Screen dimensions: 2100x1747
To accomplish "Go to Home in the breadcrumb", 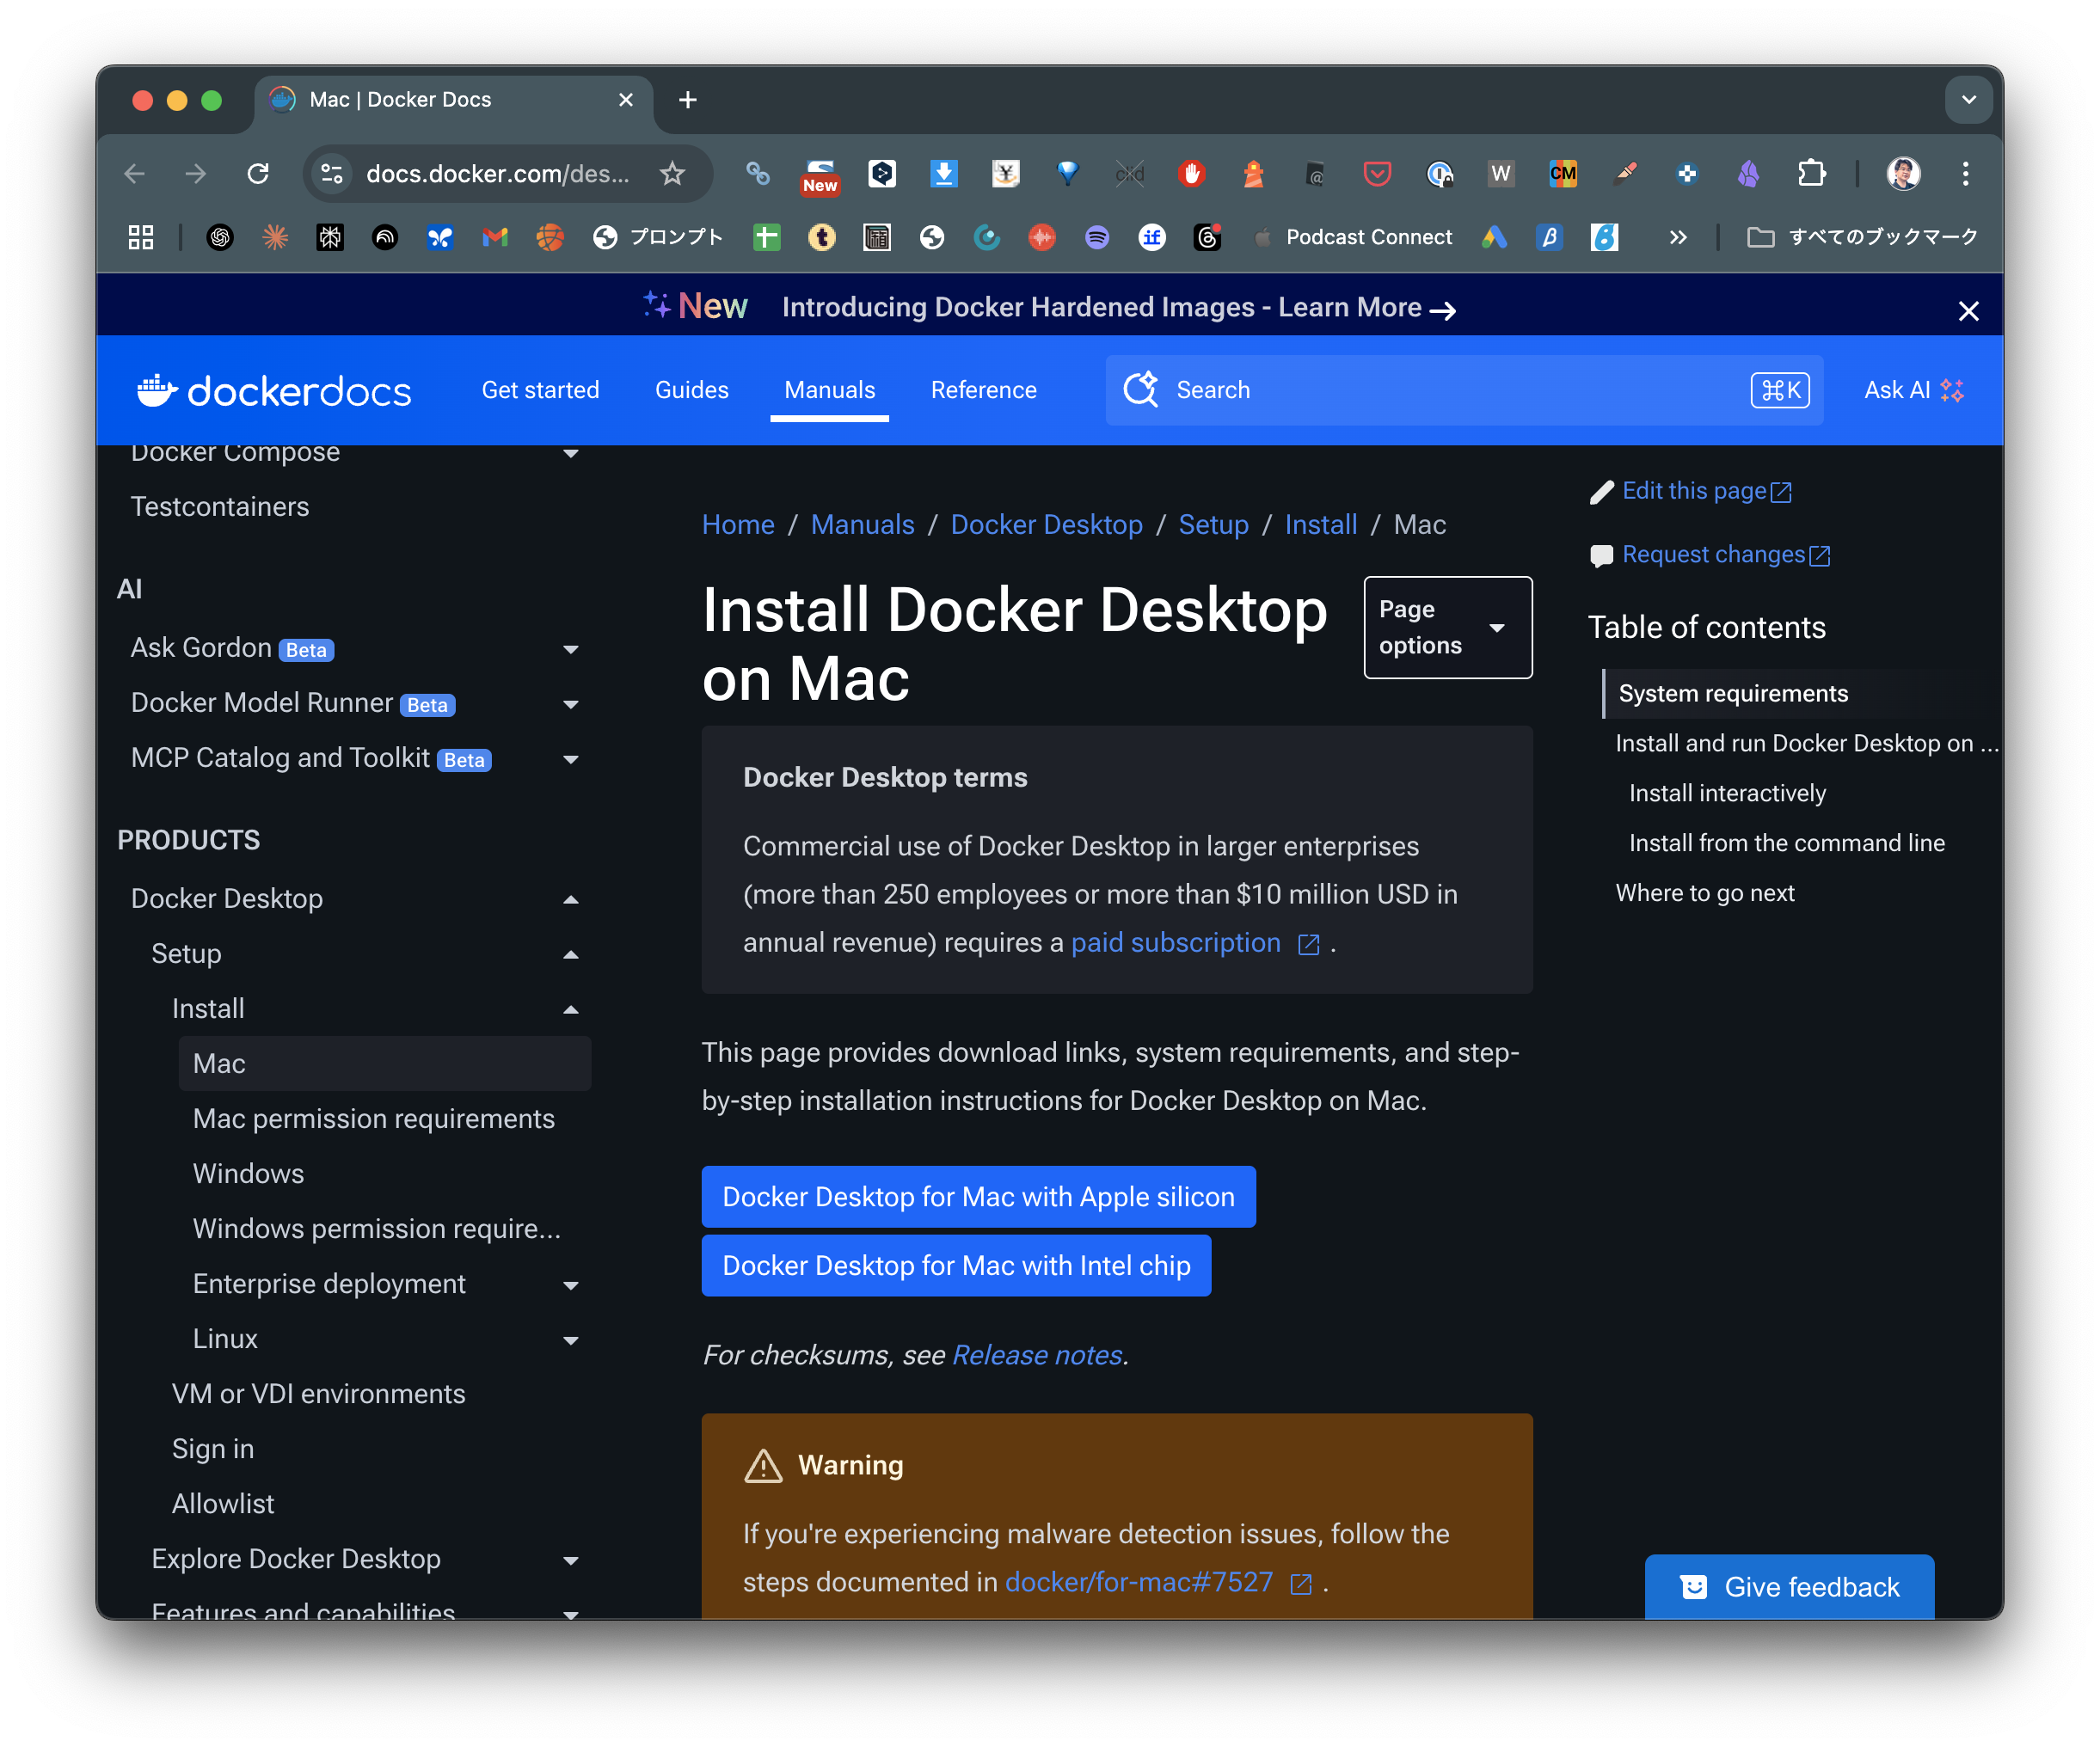I will coord(738,524).
